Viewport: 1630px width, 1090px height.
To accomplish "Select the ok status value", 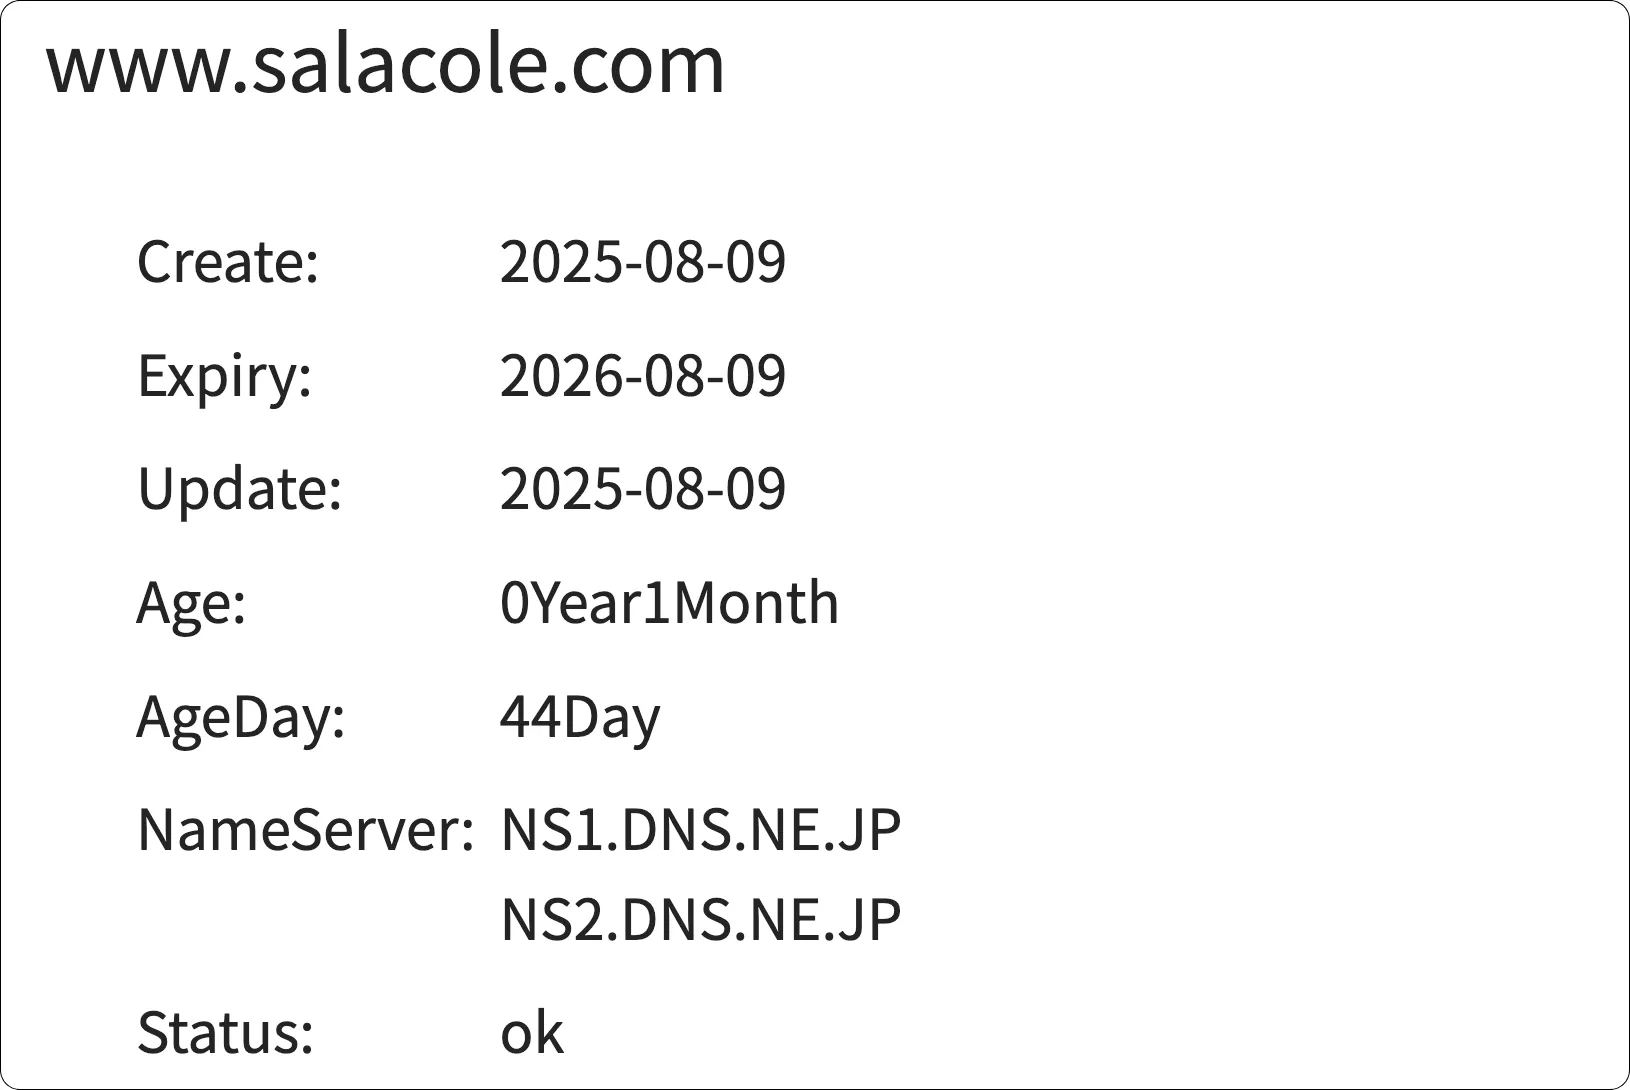I will (x=531, y=1032).
